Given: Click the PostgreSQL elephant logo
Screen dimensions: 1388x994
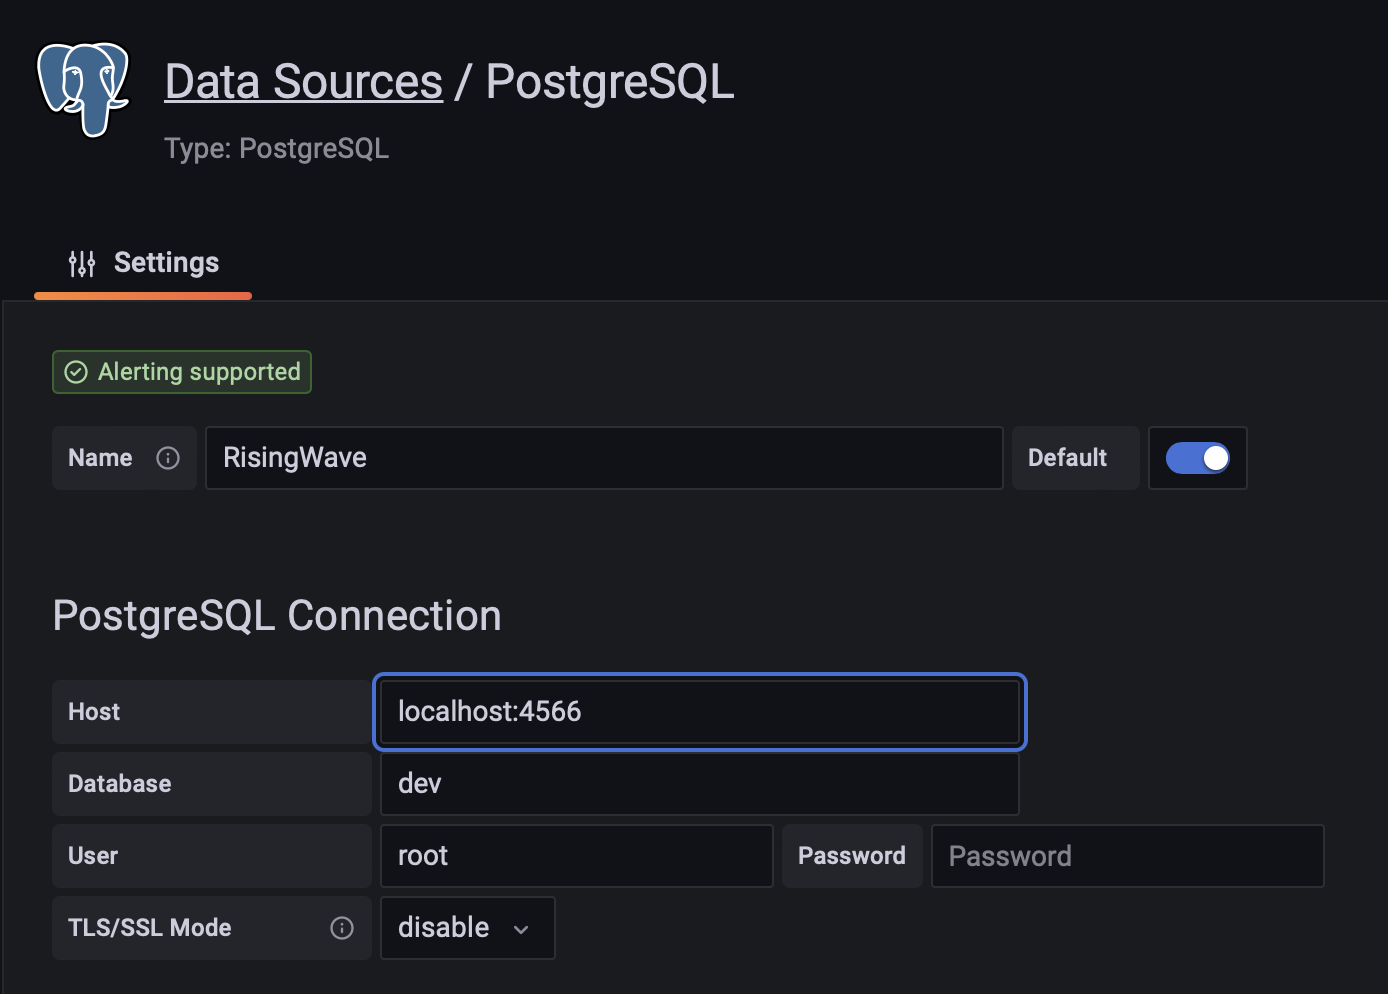Looking at the screenshot, I should tap(83, 88).
